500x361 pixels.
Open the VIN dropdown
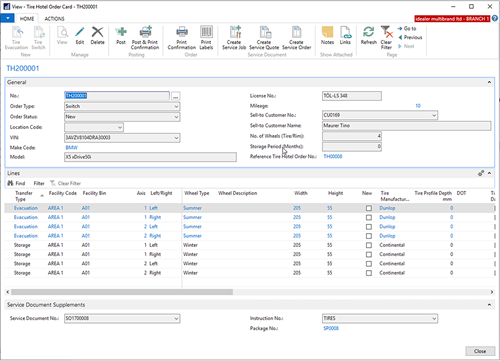click(x=176, y=138)
